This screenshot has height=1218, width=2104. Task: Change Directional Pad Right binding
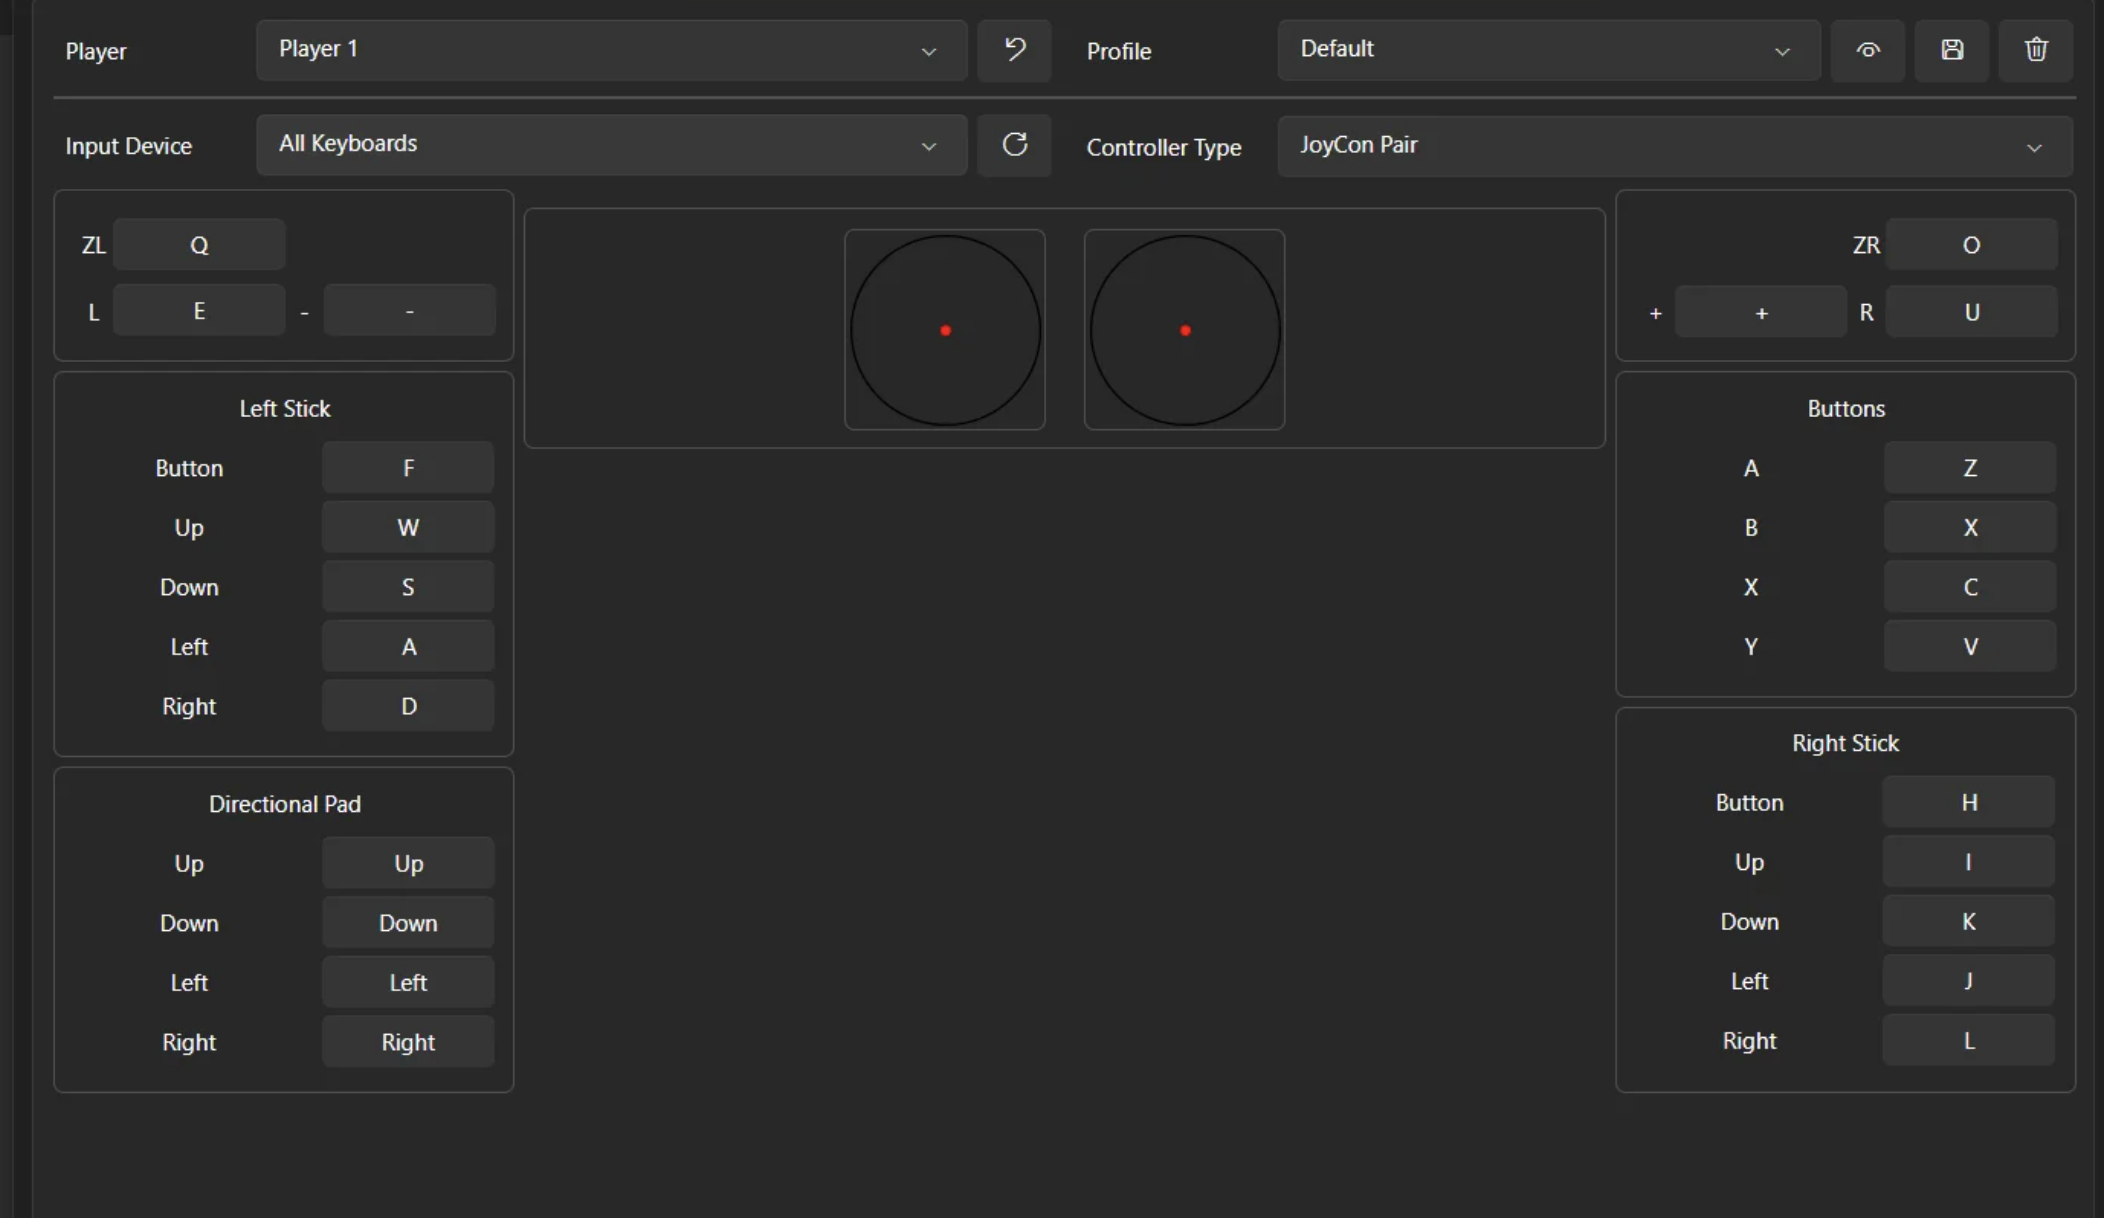tap(408, 1041)
